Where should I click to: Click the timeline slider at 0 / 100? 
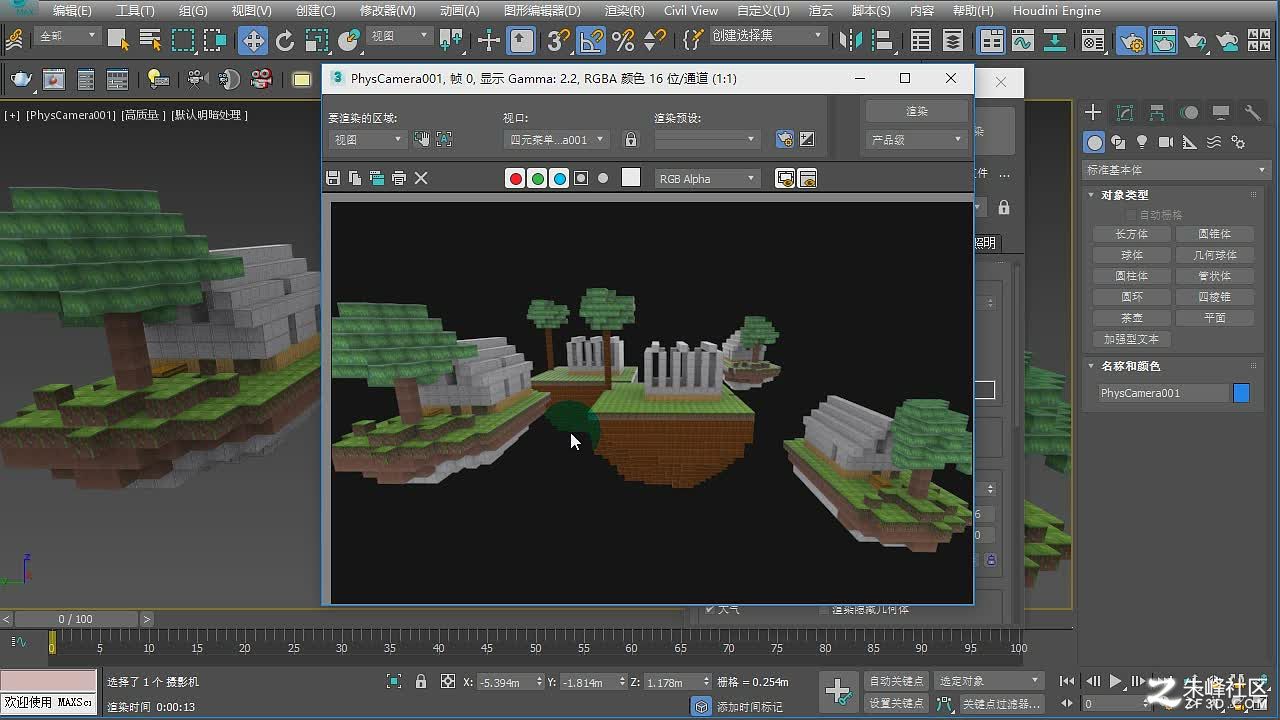pos(76,619)
